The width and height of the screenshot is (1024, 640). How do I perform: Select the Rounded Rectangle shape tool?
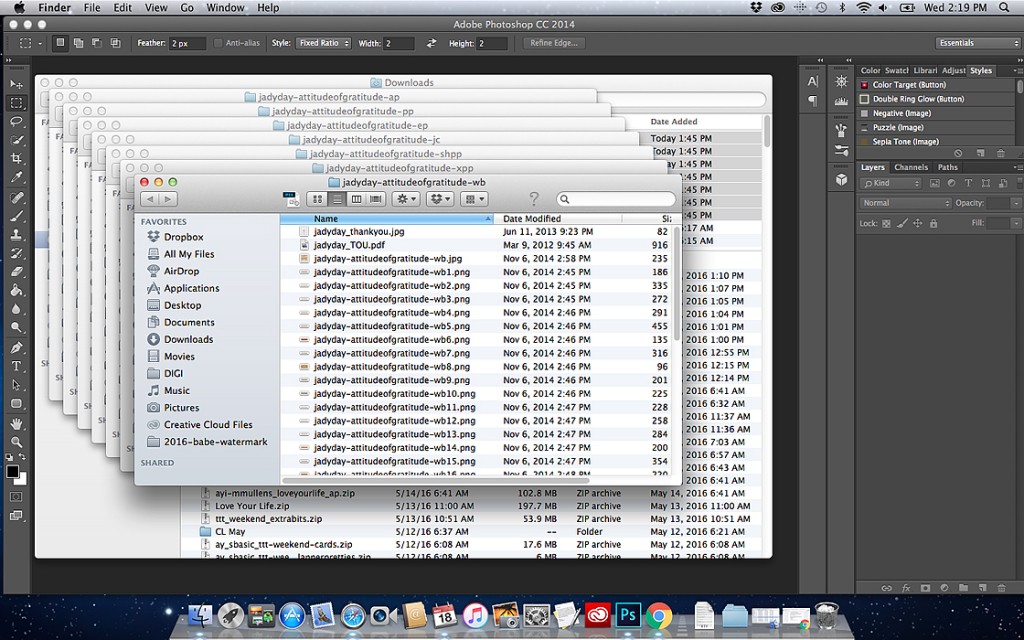click(x=16, y=404)
